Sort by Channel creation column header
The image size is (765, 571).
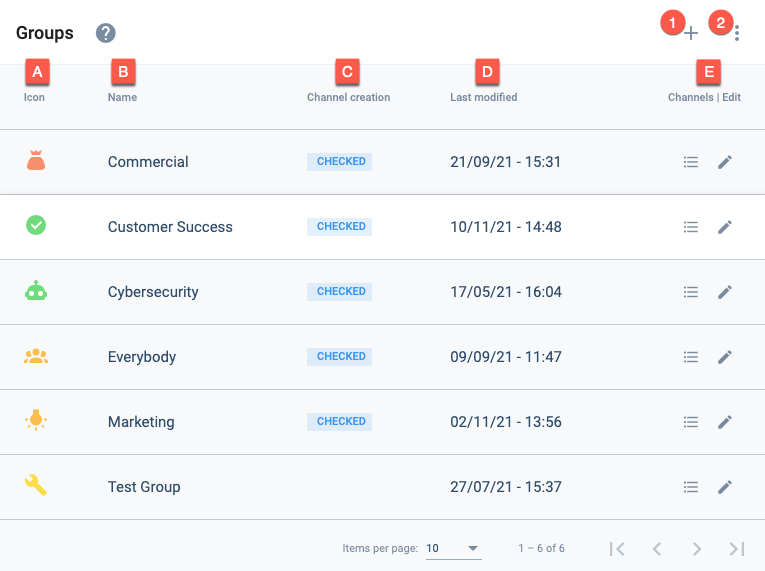(x=348, y=97)
